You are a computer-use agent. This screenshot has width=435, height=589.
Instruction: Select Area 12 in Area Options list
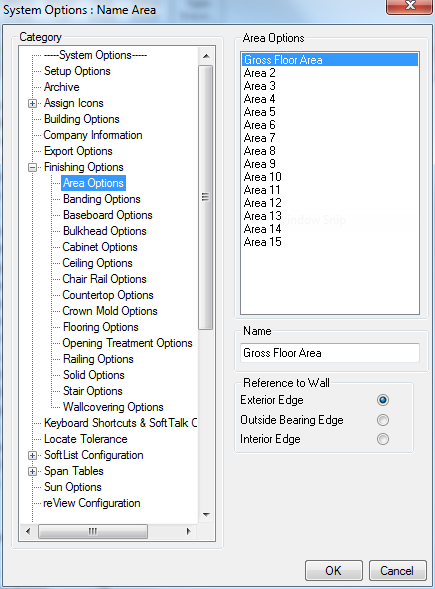pyautogui.click(x=330, y=203)
